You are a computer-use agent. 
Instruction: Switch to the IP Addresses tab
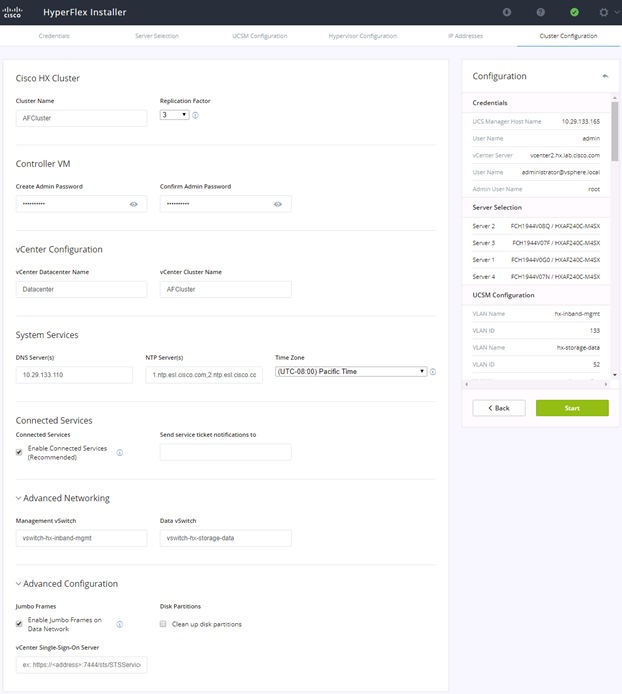[465, 36]
